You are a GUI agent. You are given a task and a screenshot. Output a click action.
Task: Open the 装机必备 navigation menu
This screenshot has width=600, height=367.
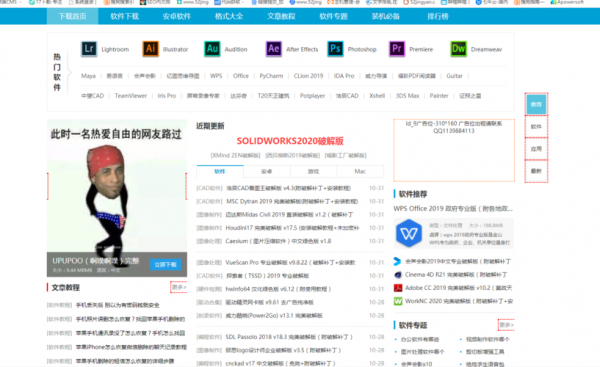coord(386,16)
